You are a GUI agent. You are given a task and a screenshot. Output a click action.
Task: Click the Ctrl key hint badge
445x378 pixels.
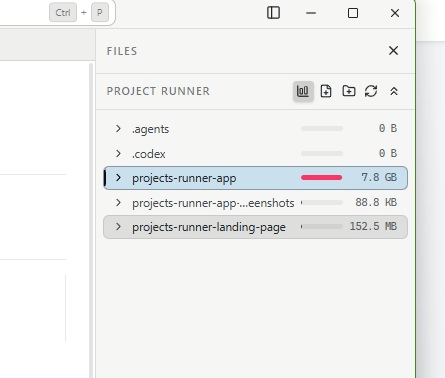point(63,13)
